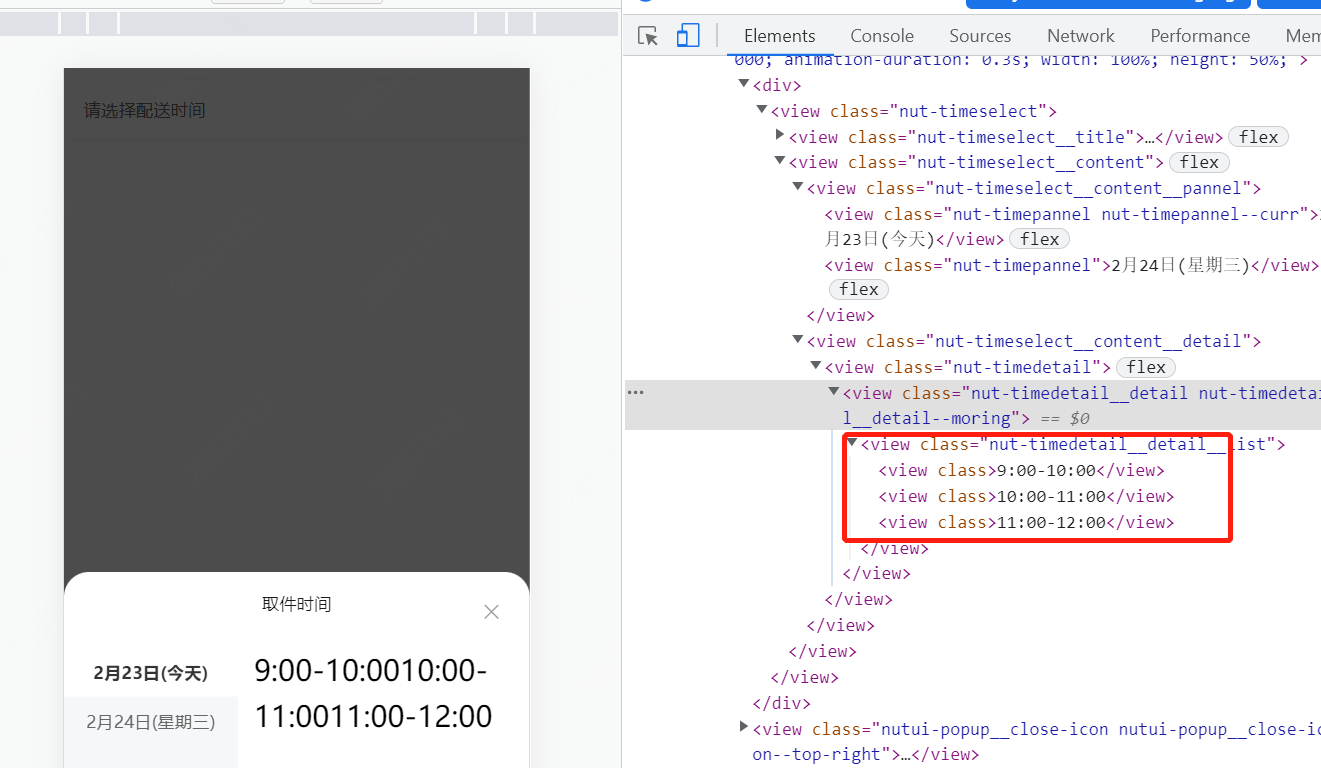Collapse the nut-timeselect__content__pannel node
Image resolution: width=1321 pixels, height=768 pixels.
tap(798, 187)
